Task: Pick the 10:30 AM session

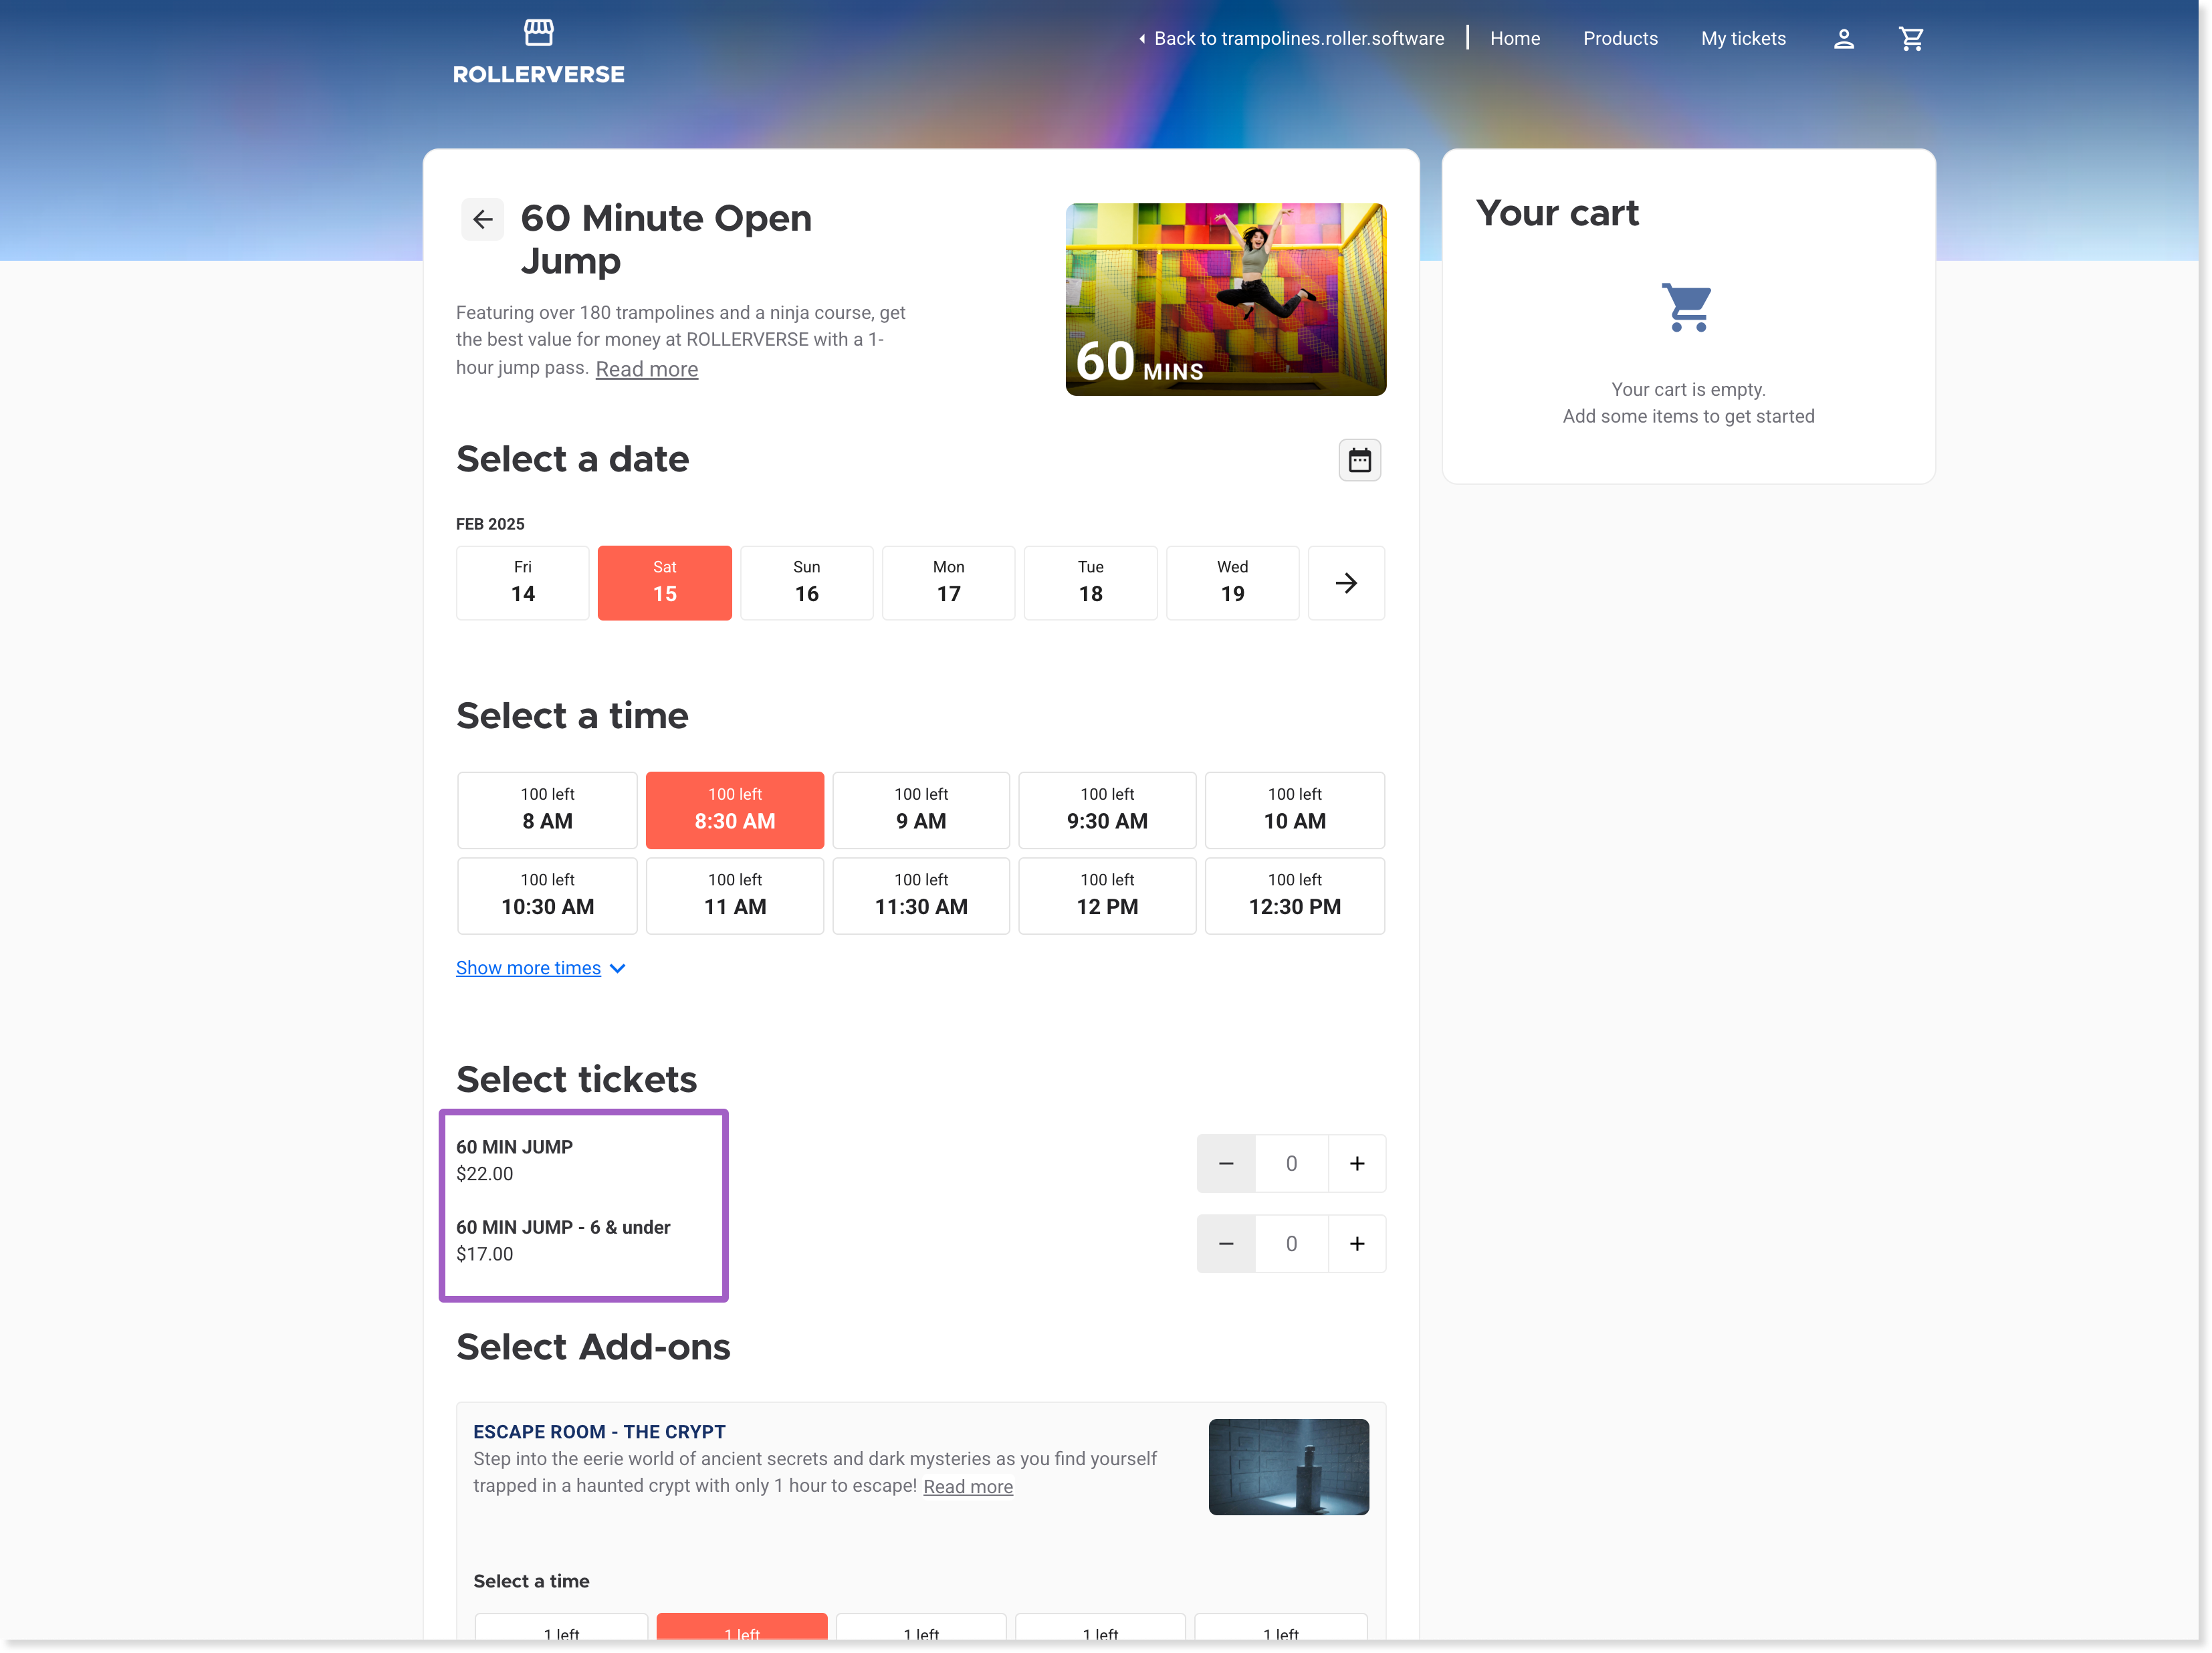Action: point(547,896)
